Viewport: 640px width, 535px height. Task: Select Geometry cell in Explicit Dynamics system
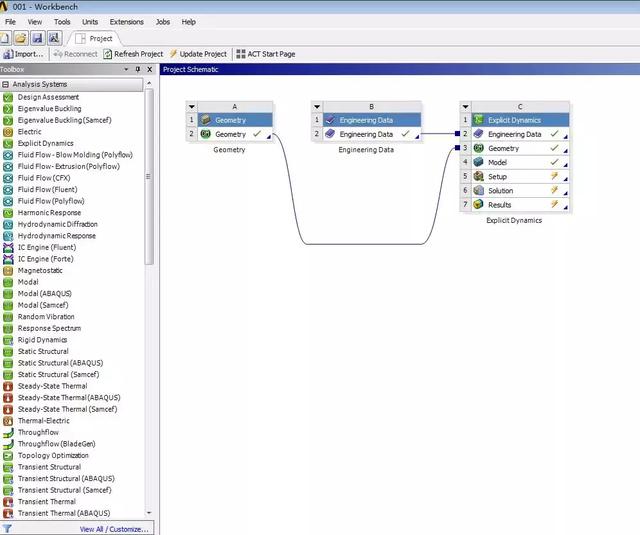pos(520,149)
